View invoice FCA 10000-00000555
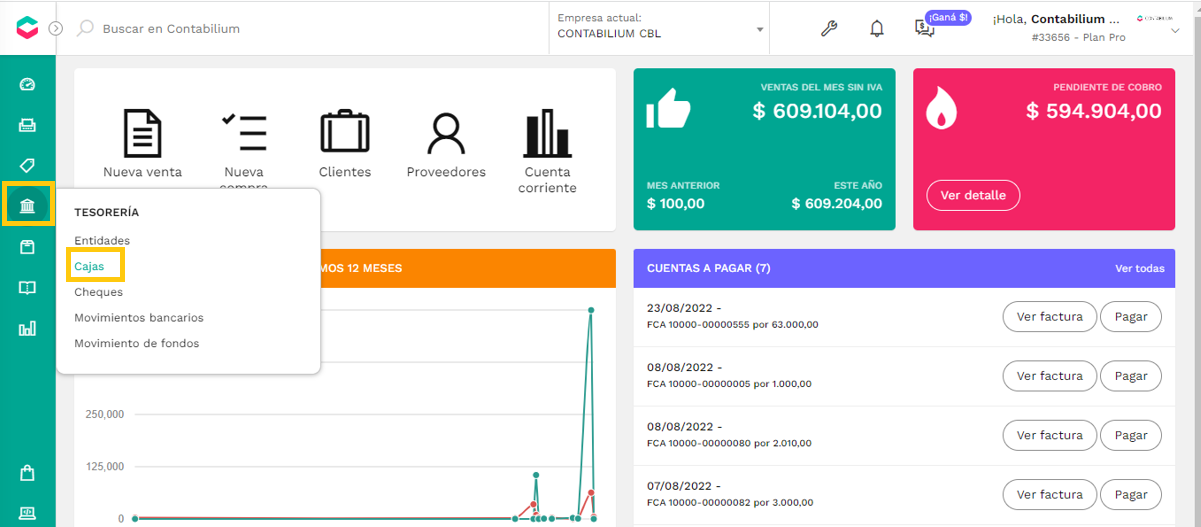The image size is (1201, 527). (x=1049, y=317)
